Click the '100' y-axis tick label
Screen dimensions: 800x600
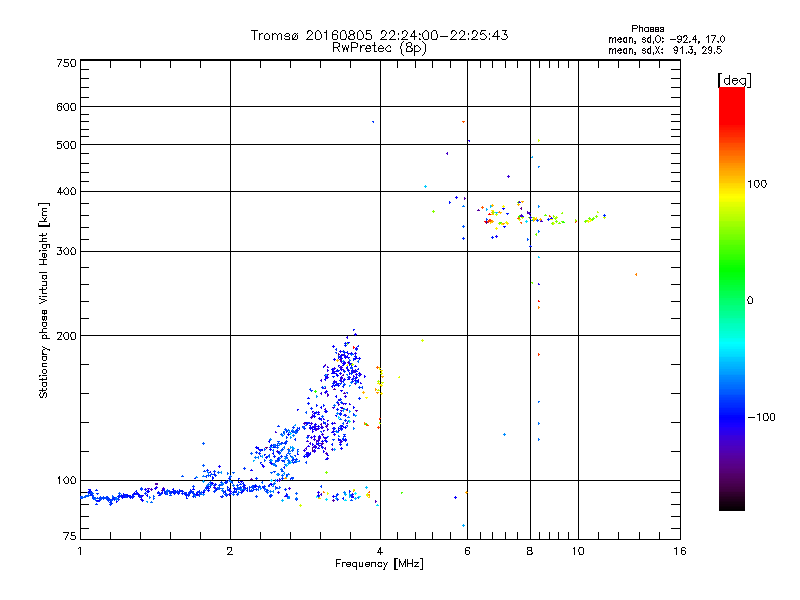click(x=66, y=480)
